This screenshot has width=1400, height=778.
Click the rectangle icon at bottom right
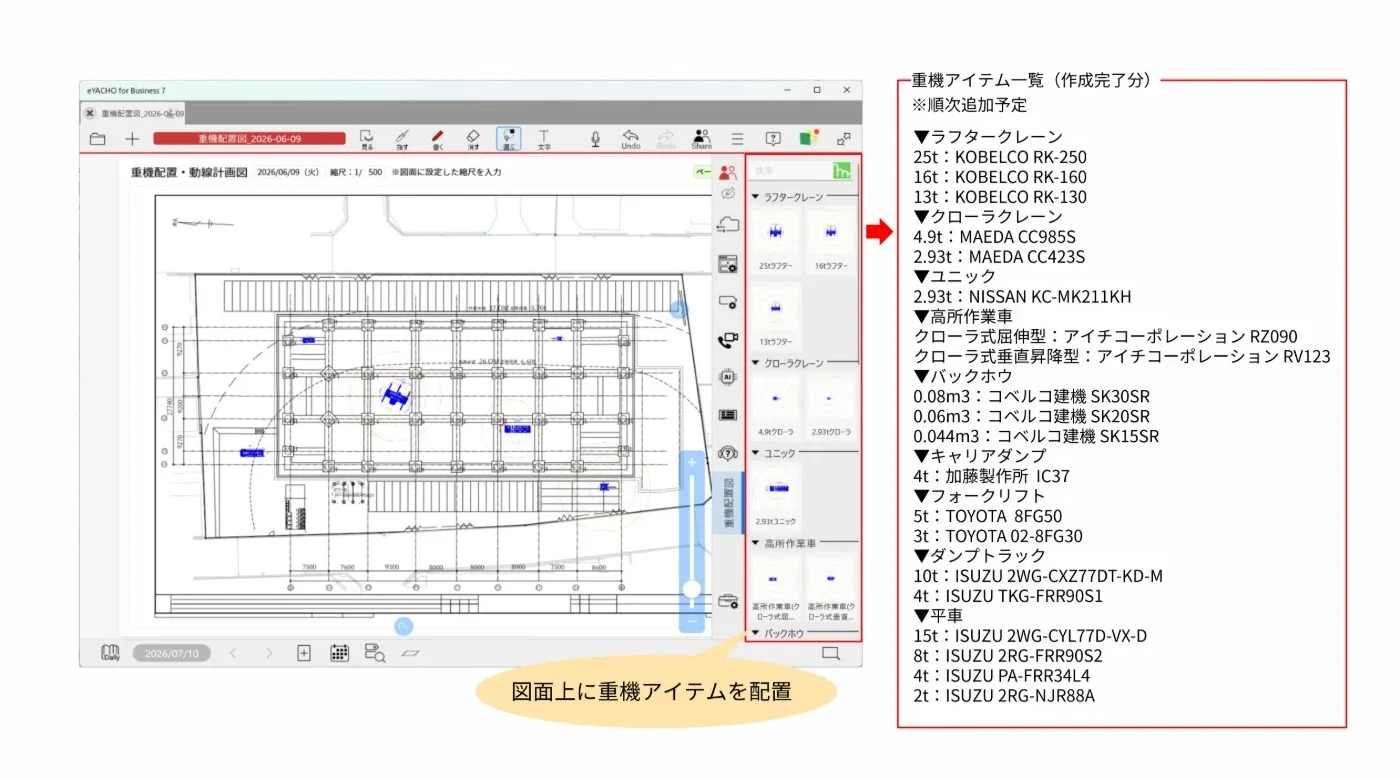tap(830, 653)
